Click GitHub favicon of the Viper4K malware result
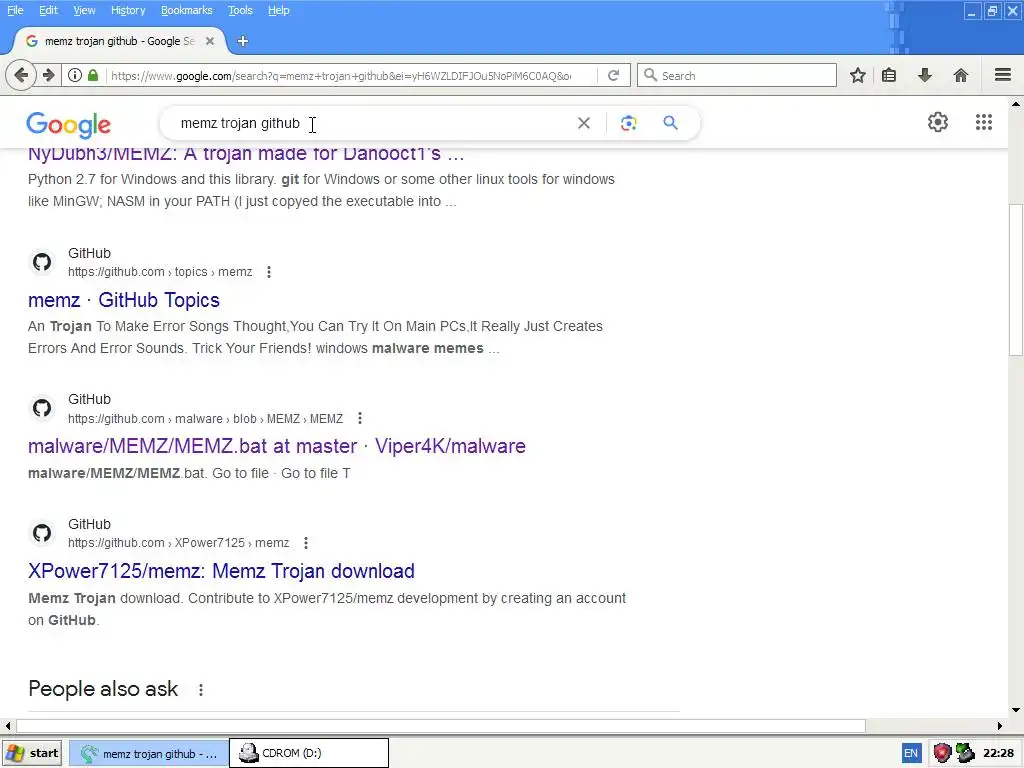 click(x=42, y=408)
